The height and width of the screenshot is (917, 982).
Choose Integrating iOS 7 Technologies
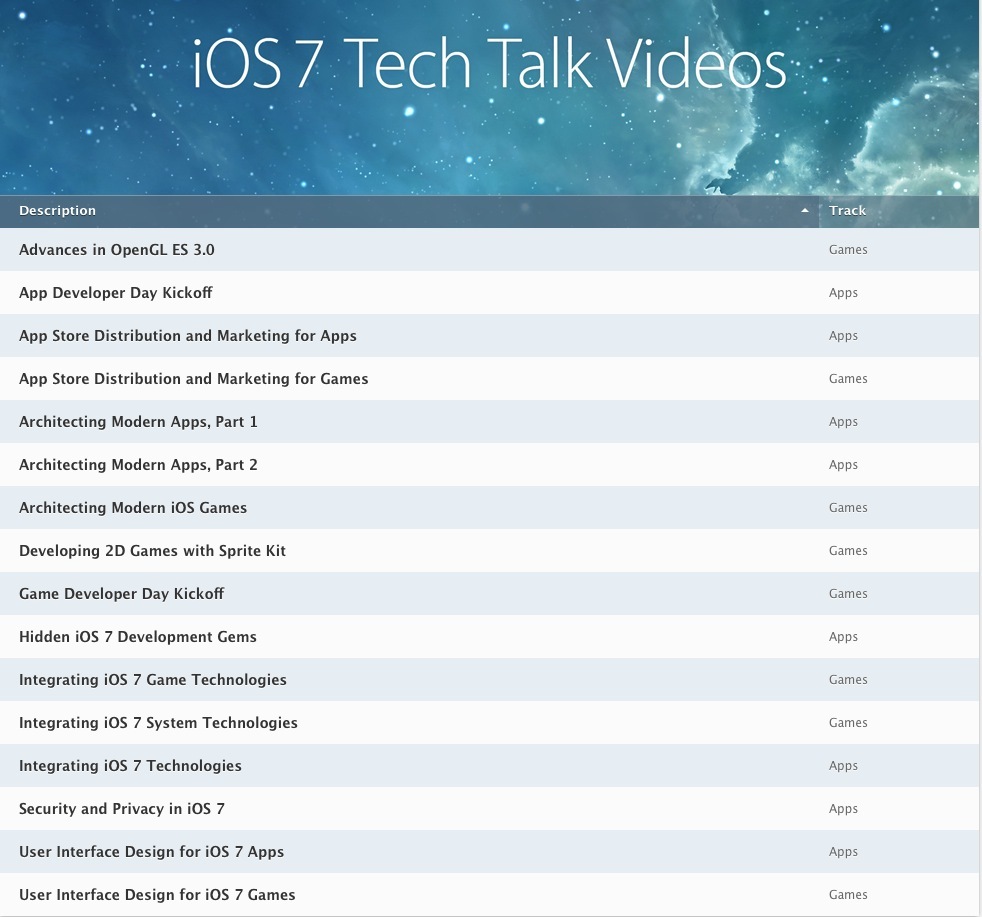click(x=130, y=766)
